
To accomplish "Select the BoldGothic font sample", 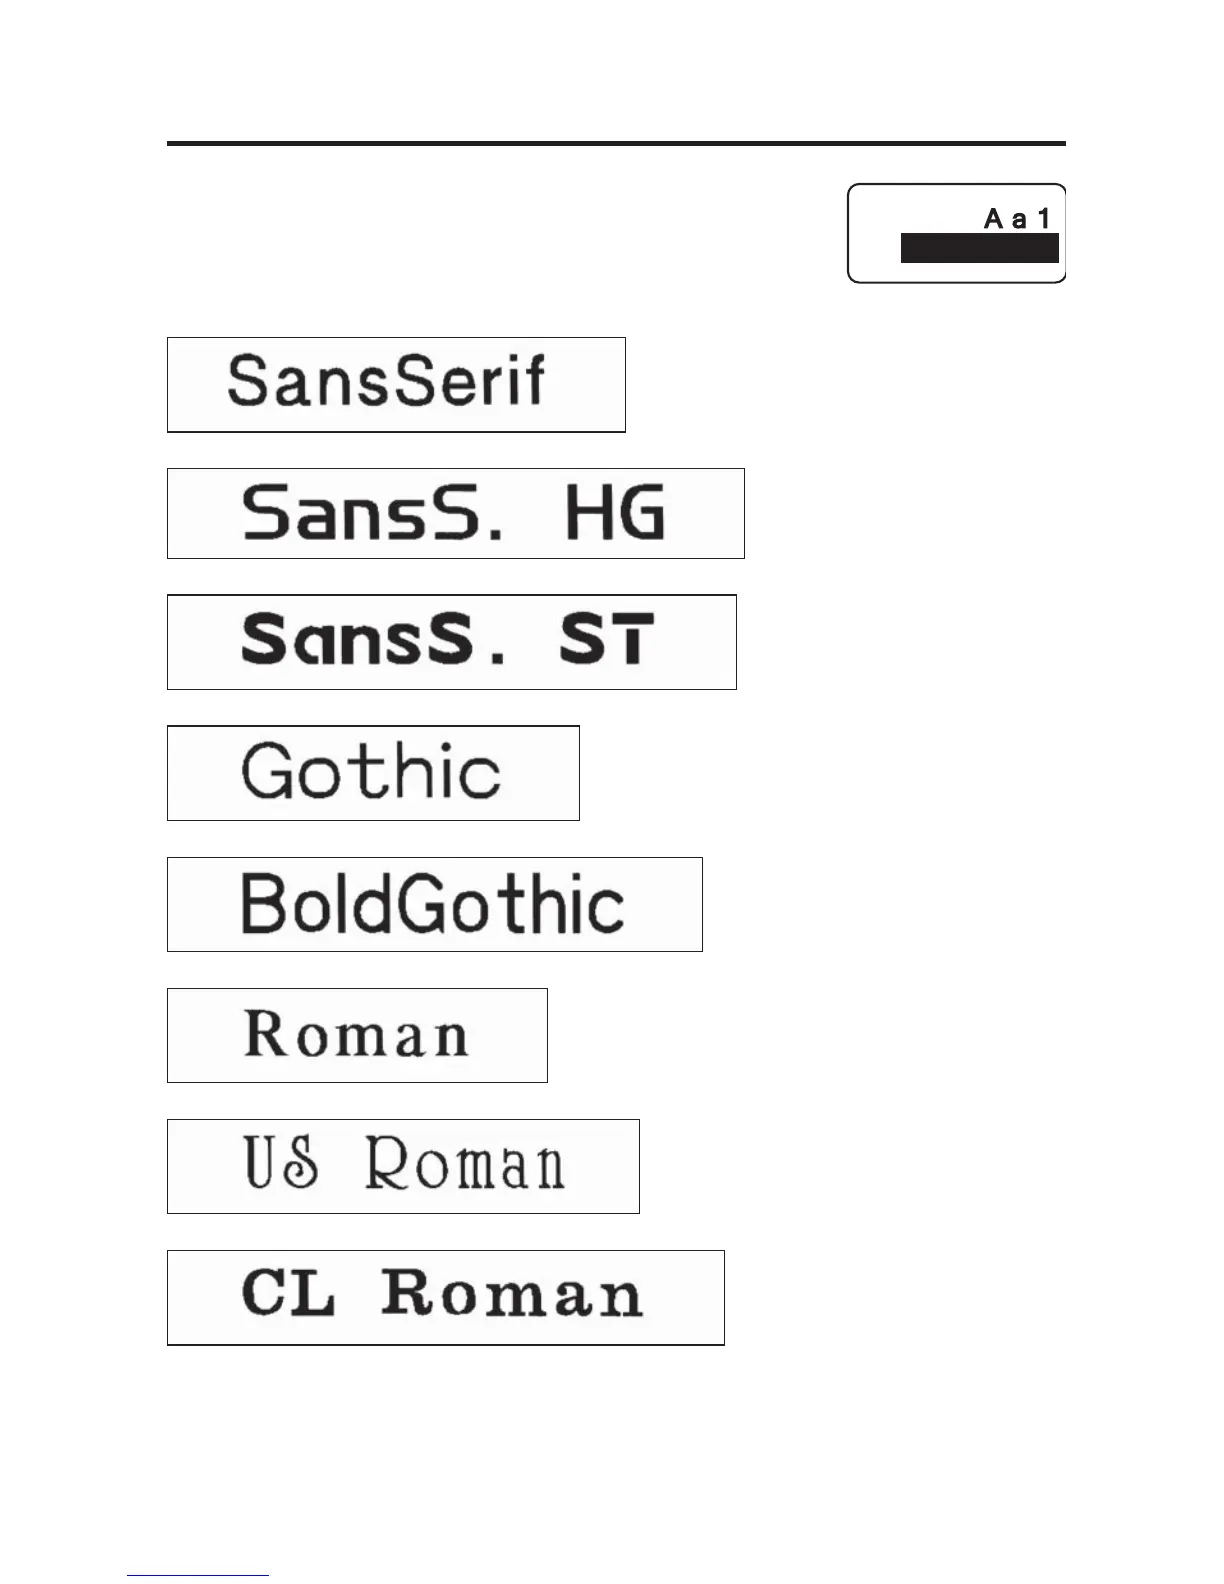I will tap(434, 904).
